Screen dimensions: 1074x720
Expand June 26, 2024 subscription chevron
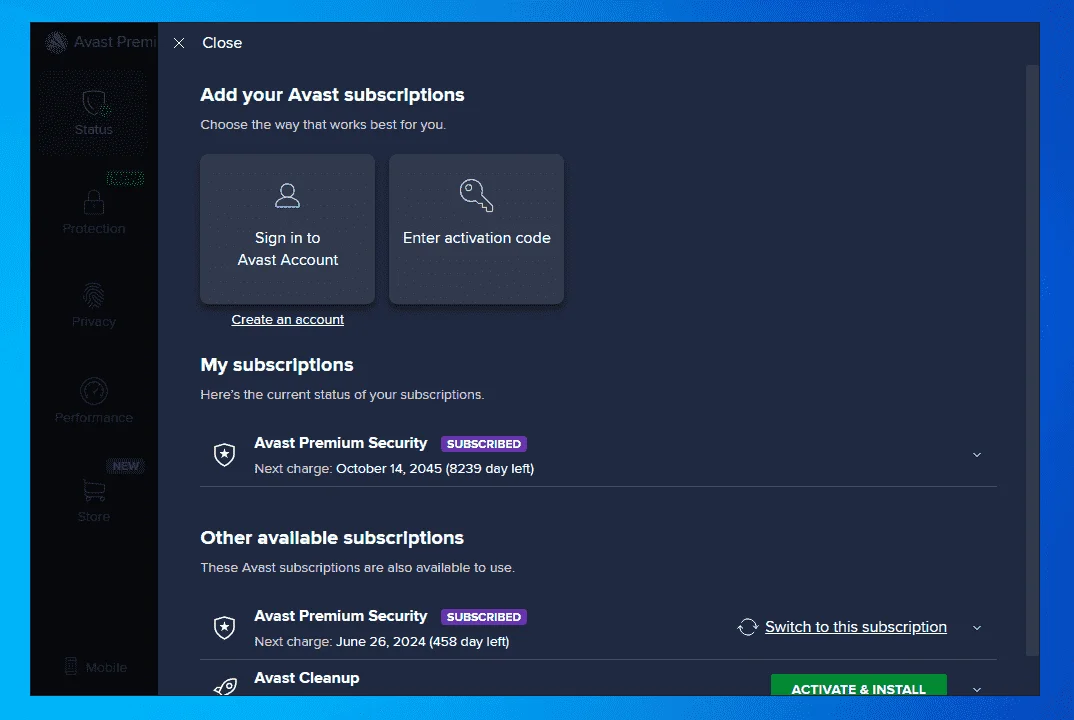click(977, 628)
